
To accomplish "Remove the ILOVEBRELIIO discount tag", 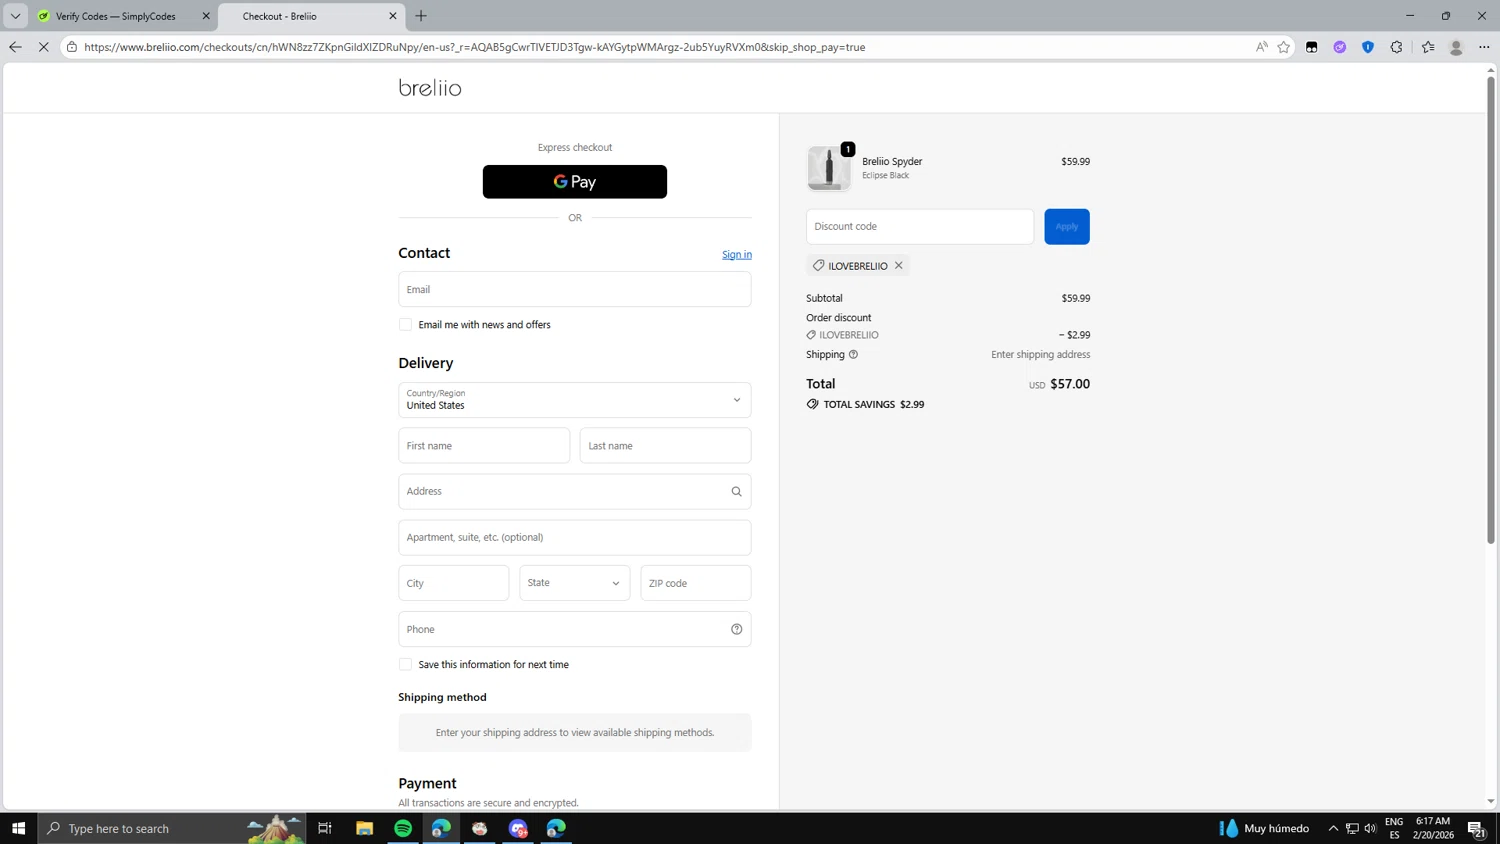I will [898, 266].
